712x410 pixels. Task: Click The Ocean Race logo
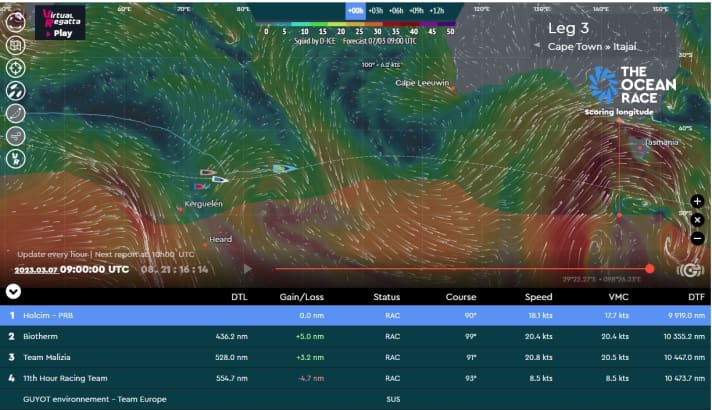tap(632, 84)
